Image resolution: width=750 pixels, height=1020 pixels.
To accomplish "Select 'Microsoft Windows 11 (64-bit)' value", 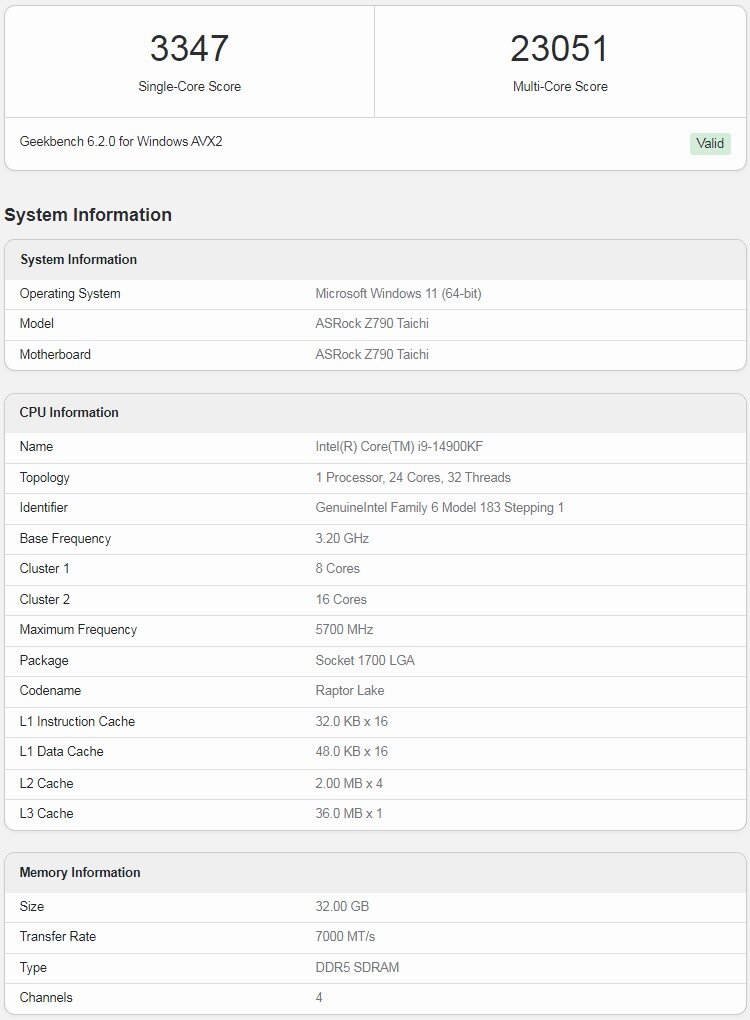I will (x=398, y=293).
